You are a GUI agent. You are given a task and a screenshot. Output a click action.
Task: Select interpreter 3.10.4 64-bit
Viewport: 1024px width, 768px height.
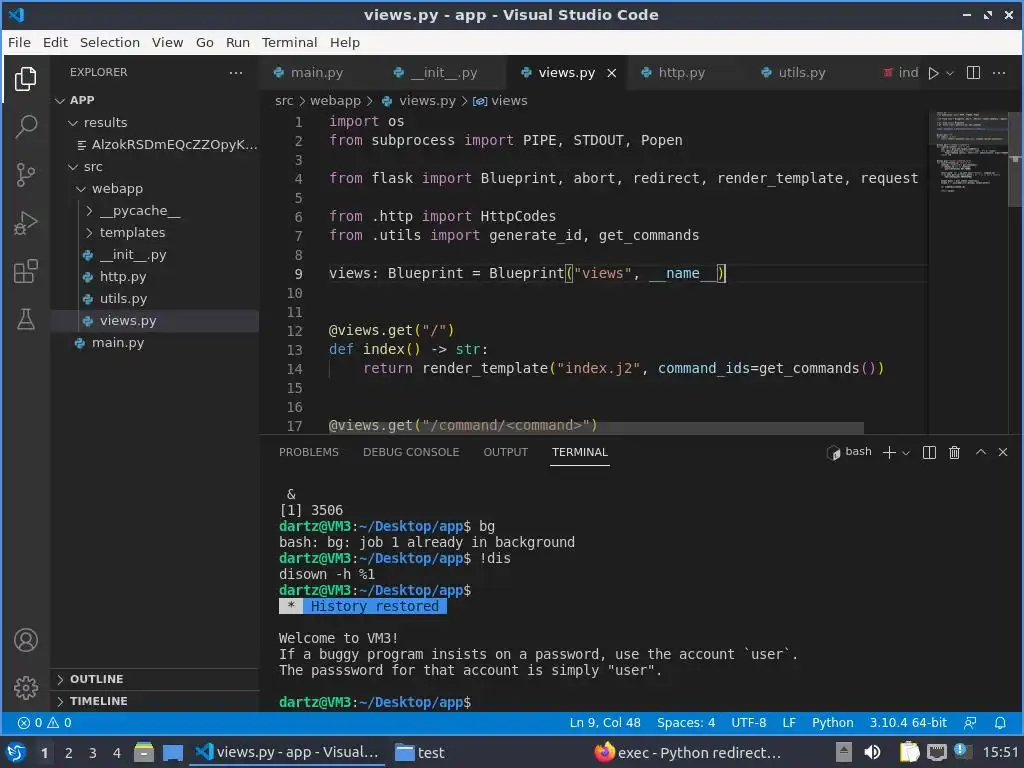coord(908,722)
